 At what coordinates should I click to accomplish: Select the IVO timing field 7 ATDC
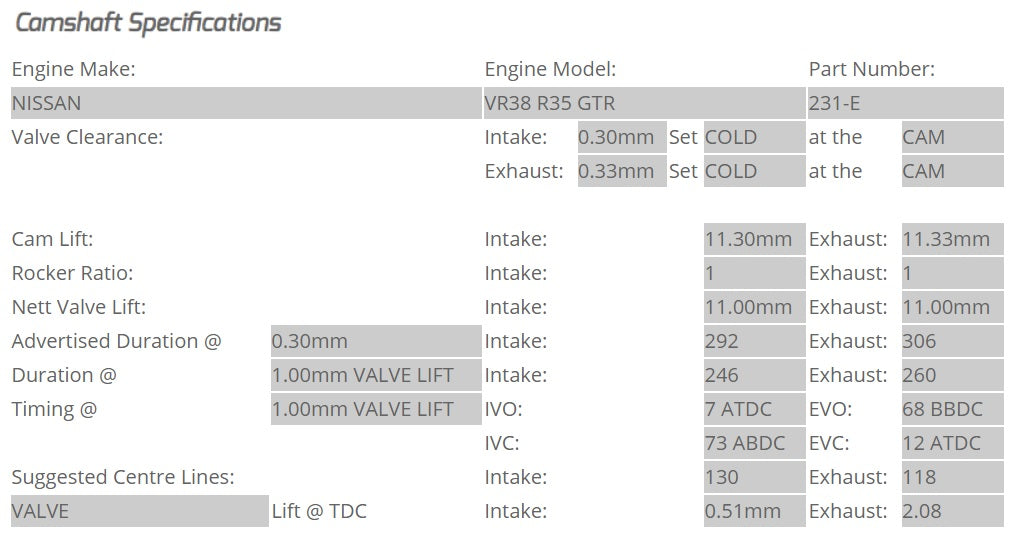pos(754,409)
